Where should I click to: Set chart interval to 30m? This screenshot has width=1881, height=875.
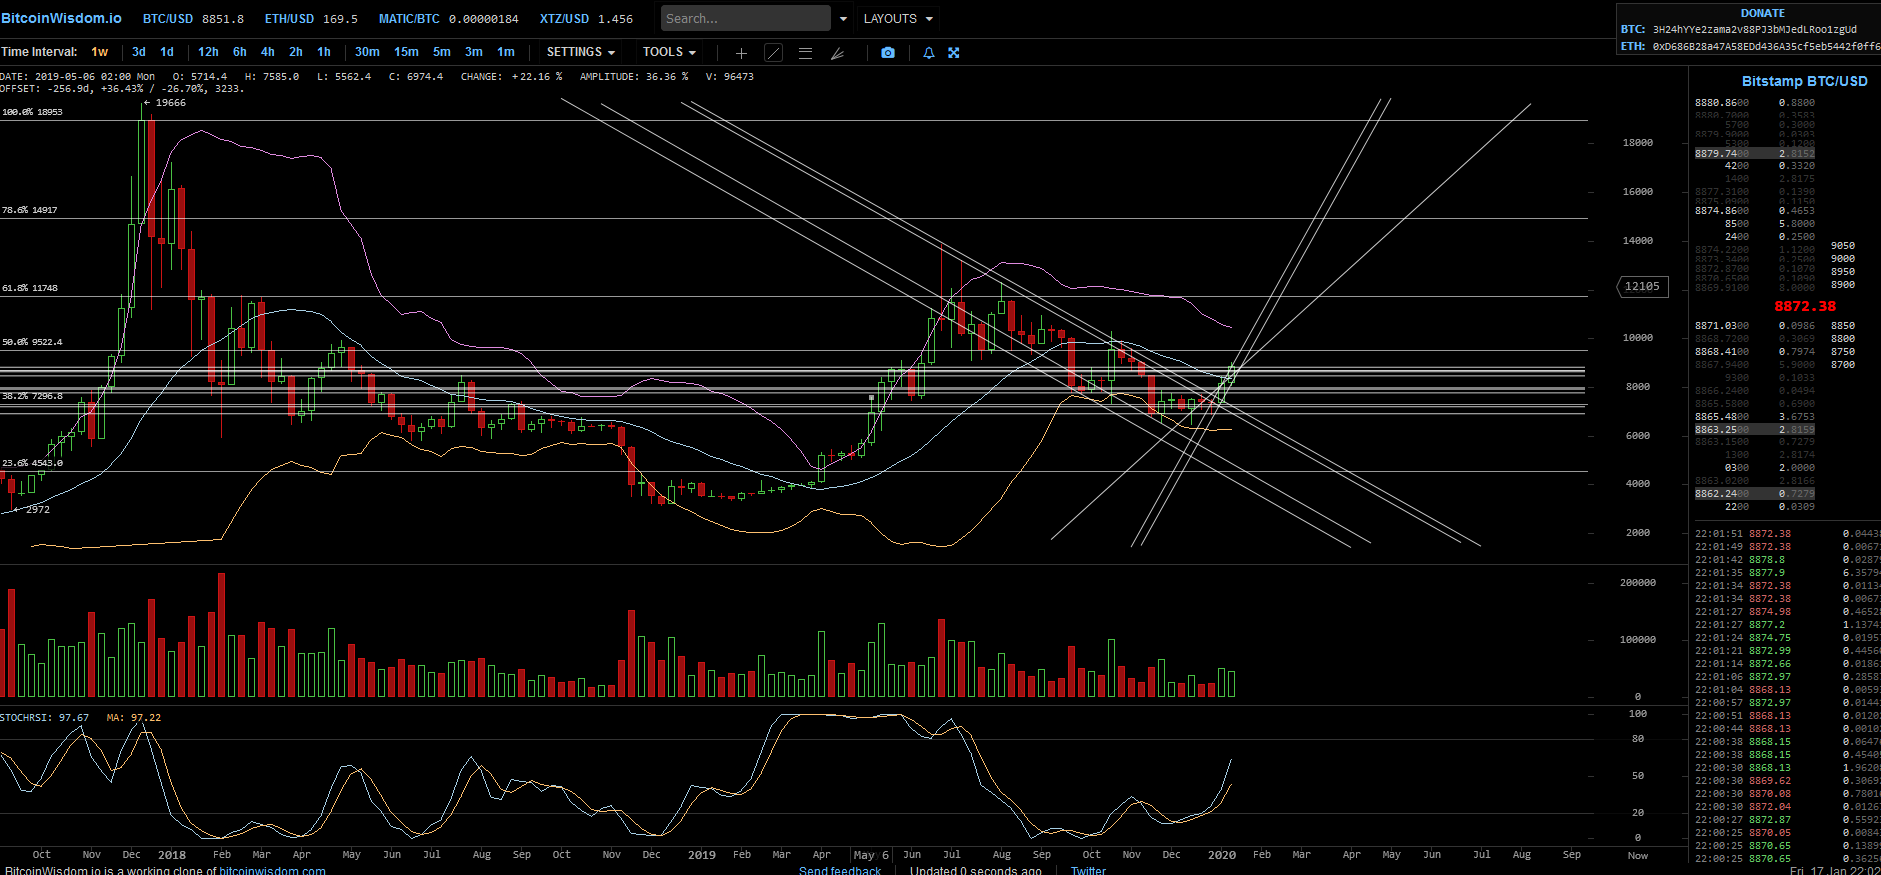pos(367,52)
